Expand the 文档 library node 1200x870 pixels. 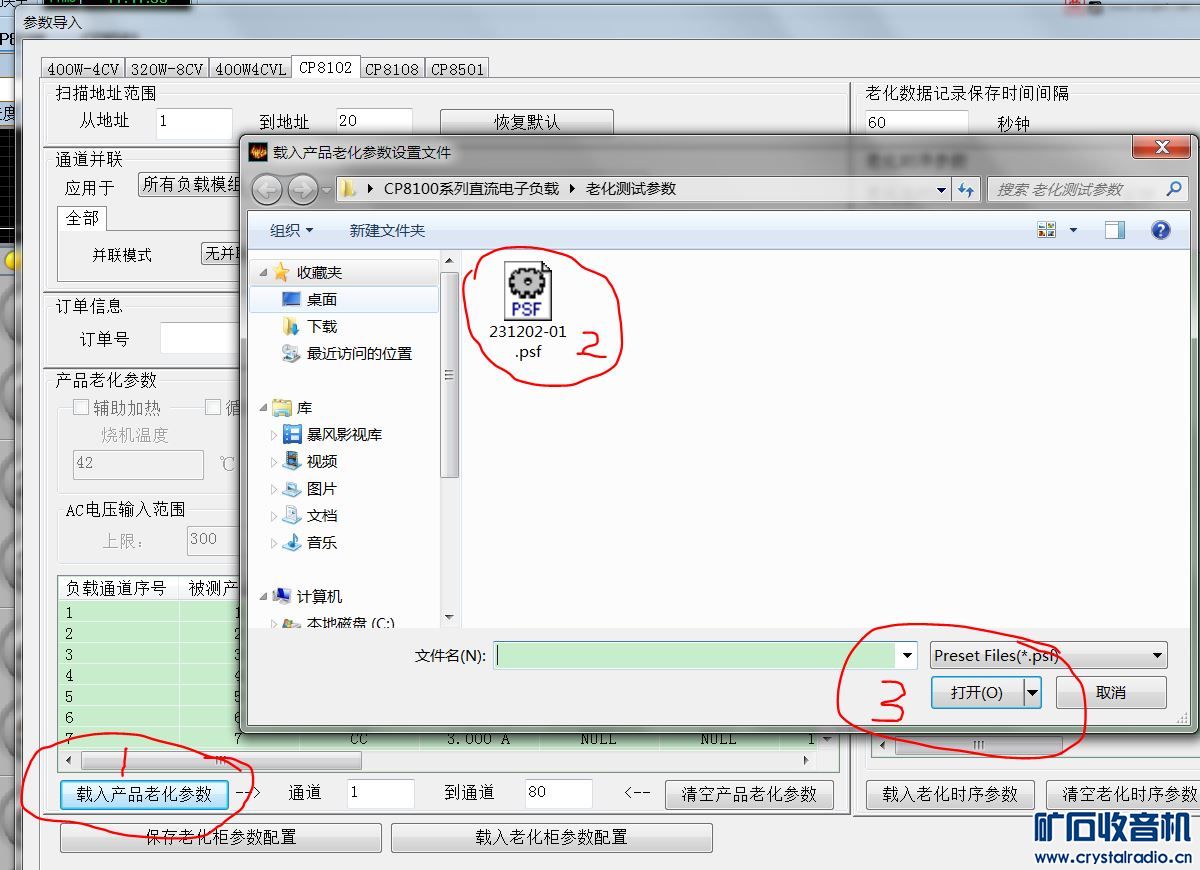[x=274, y=516]
